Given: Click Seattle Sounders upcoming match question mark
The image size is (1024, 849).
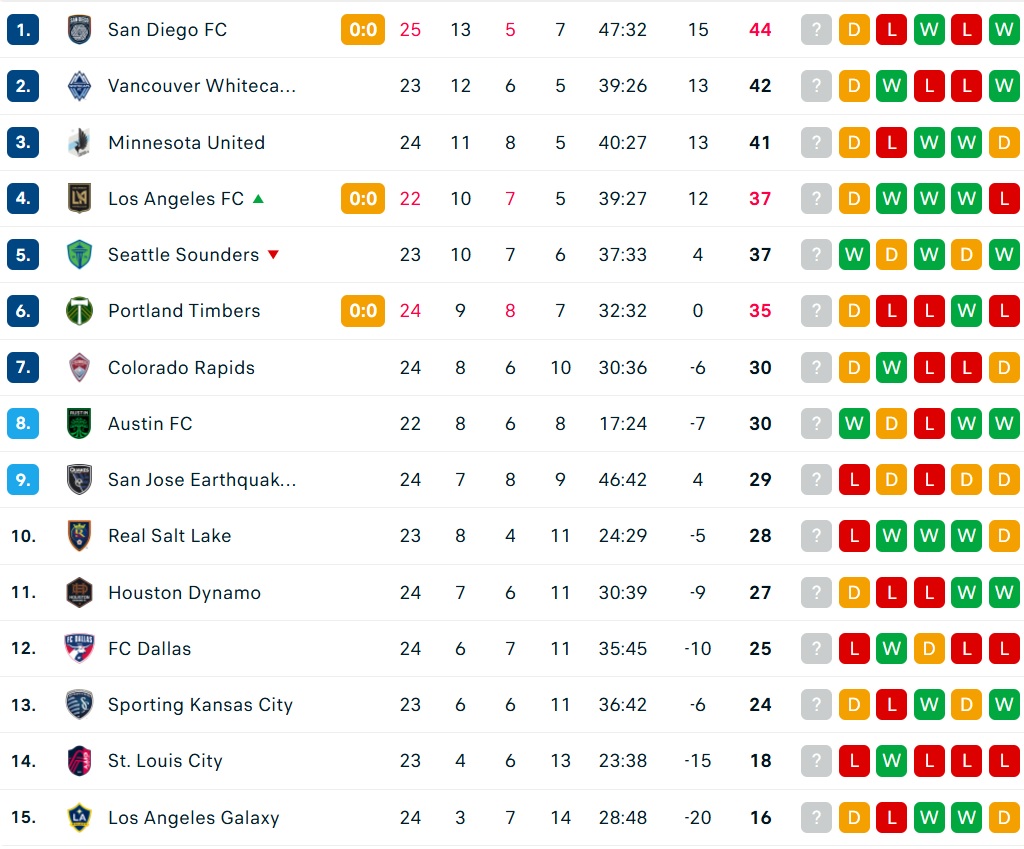Looking at the screenshot, I should tap(816, 255).
